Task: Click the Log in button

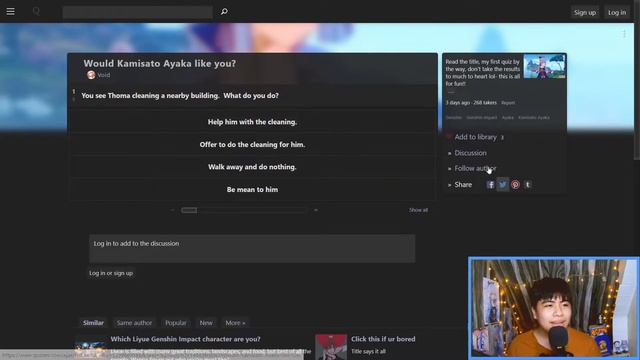Action: click(x=617, y=12)
